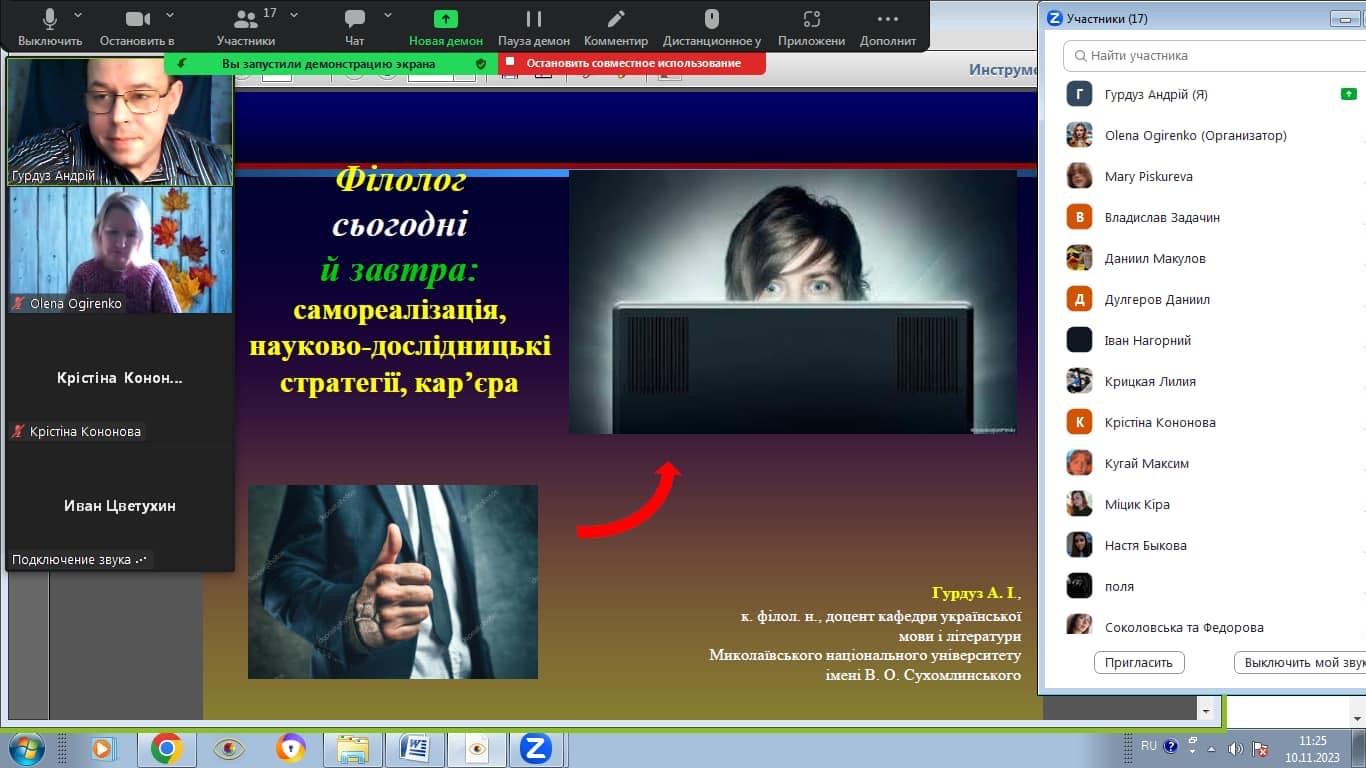The width and height of the screenshot is (1366, 768).
Task: Select Крістіна Кононова in participants list
Action: 1160,422
